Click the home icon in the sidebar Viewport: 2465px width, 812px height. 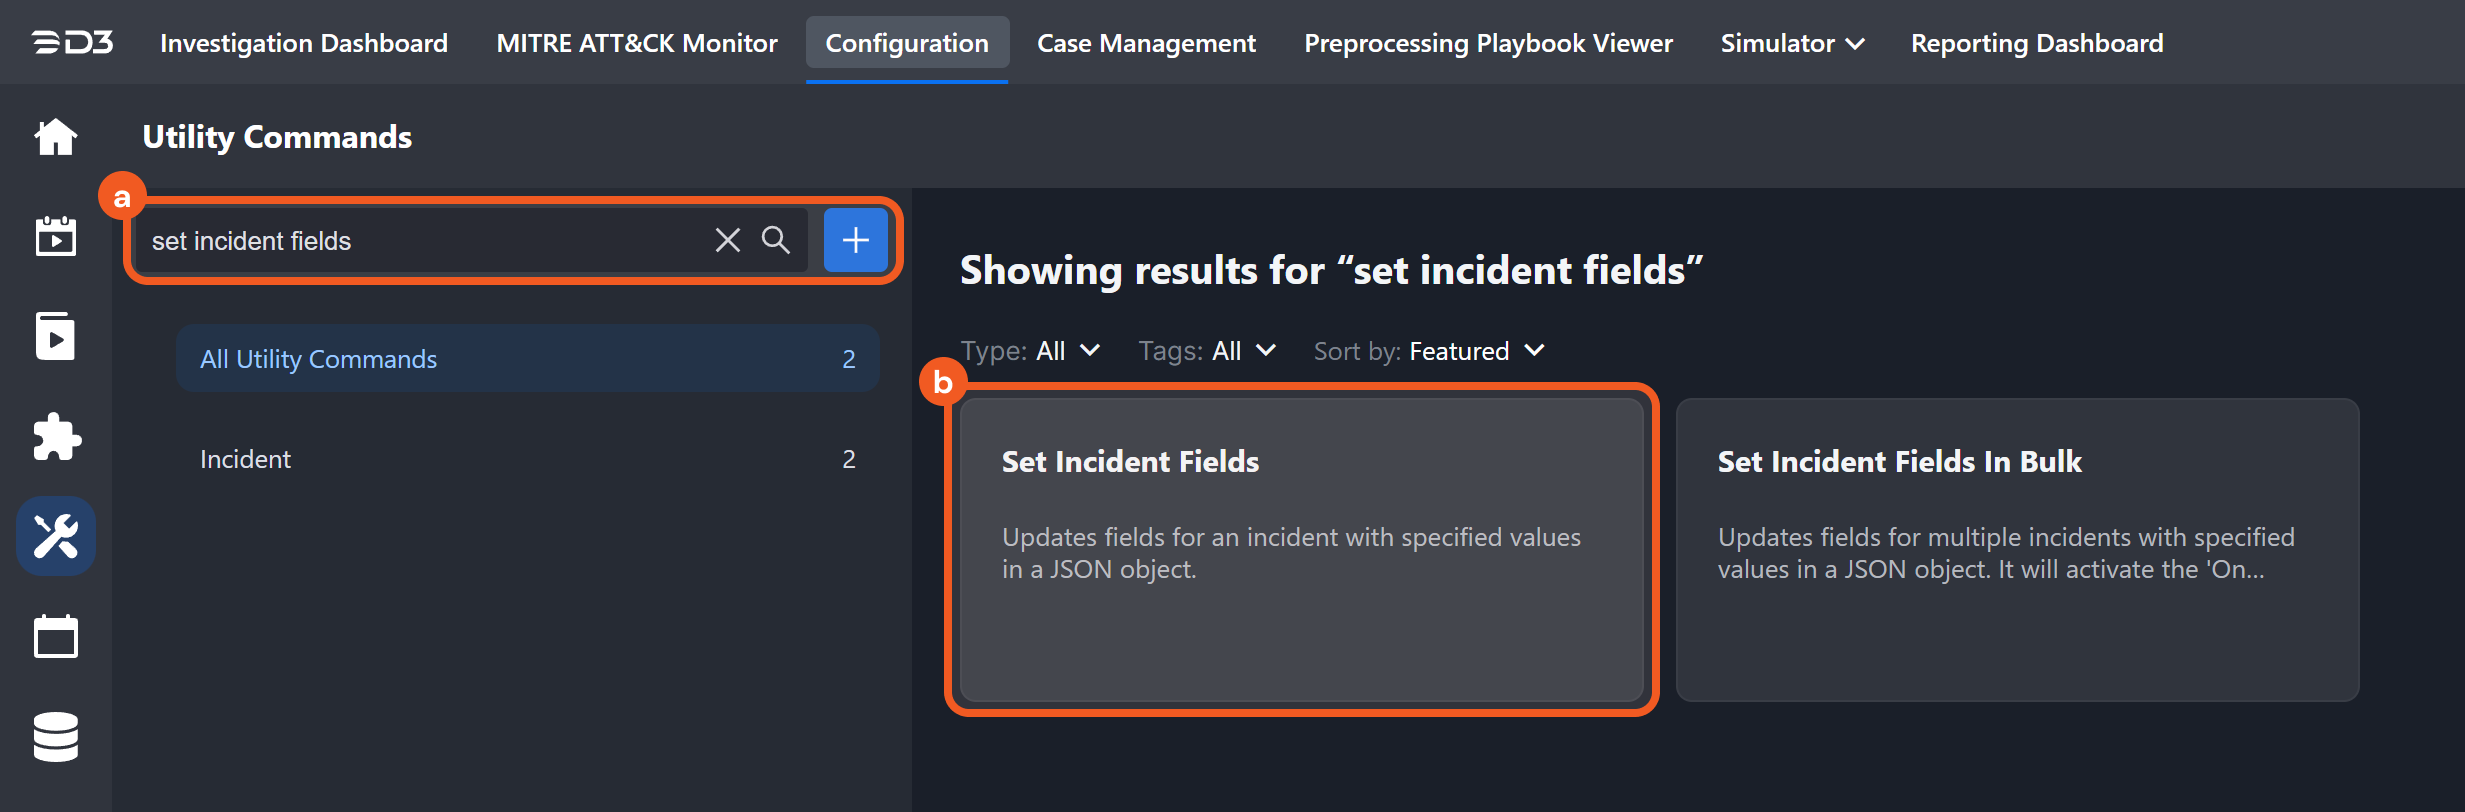coord(56,137)
